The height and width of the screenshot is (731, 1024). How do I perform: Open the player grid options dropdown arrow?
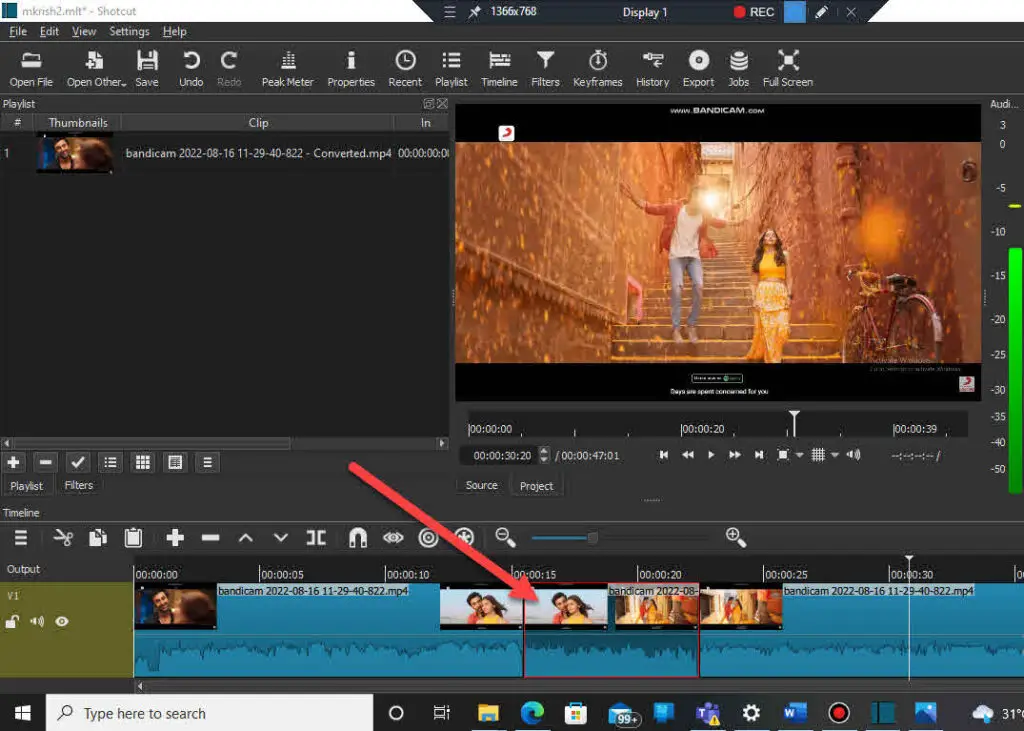[835, 455]
